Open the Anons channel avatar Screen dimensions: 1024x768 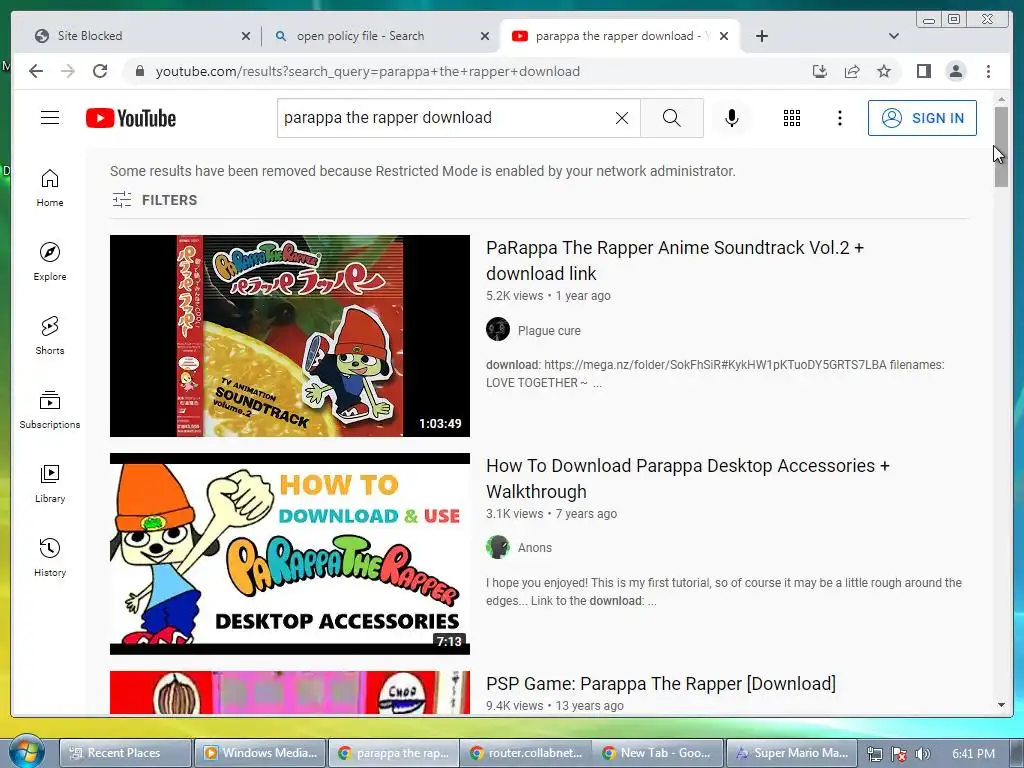tap(498, 547)
